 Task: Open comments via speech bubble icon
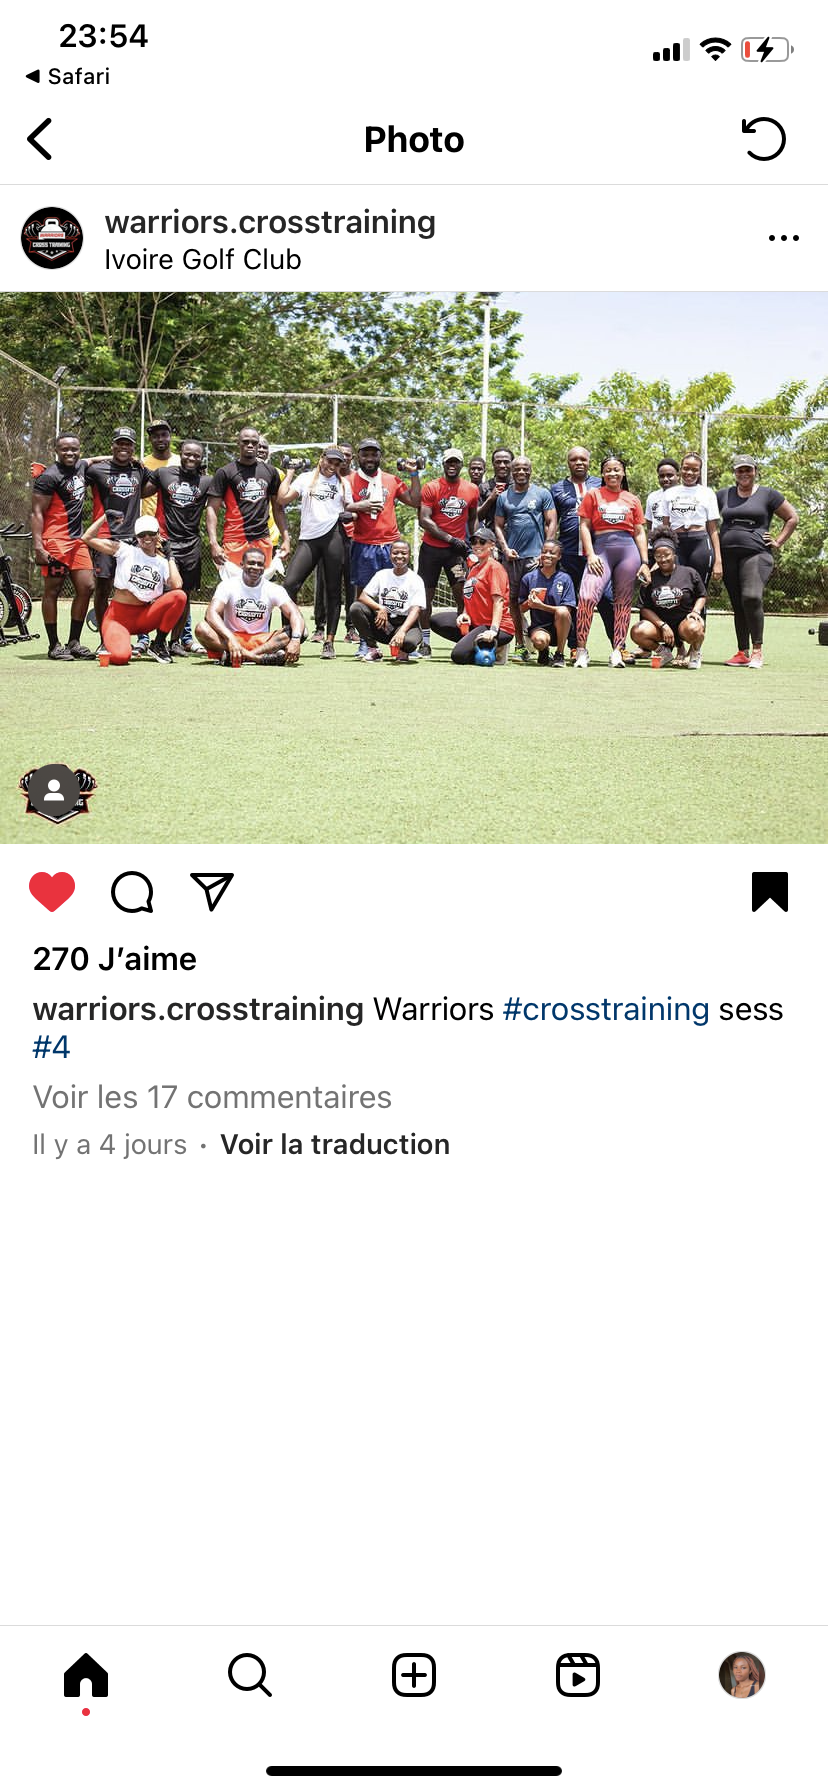pos(132,892)
